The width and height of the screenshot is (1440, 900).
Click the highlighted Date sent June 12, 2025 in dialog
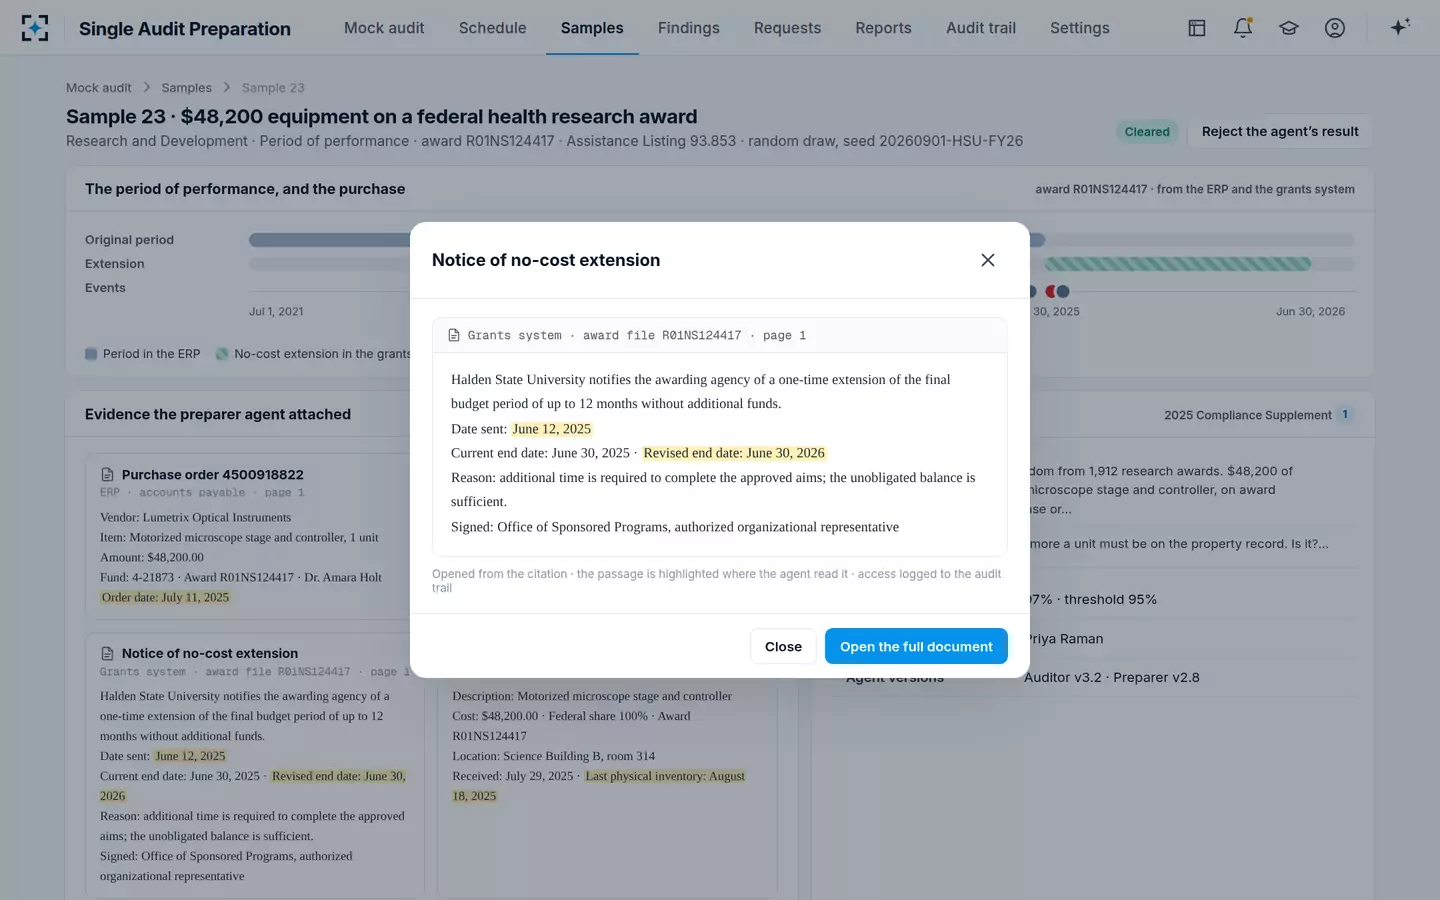(552, 429)
